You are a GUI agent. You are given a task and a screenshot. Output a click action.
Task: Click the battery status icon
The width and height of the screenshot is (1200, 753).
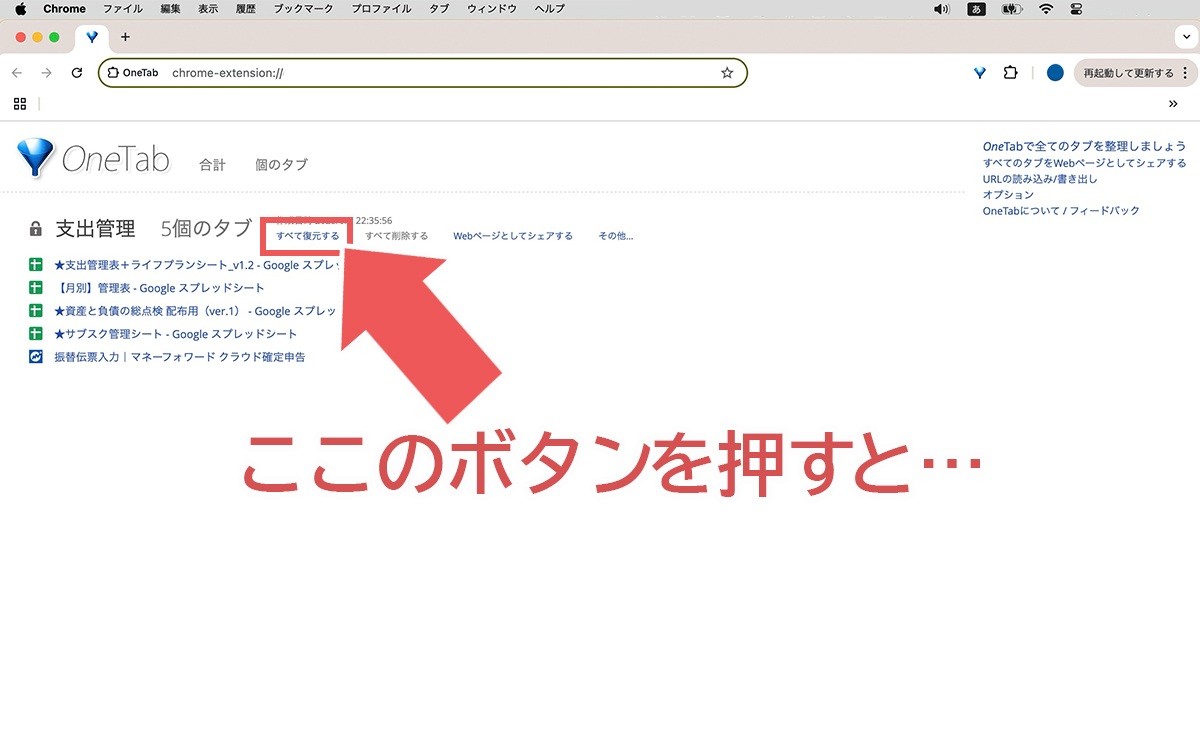click(x=1010, y=9)
